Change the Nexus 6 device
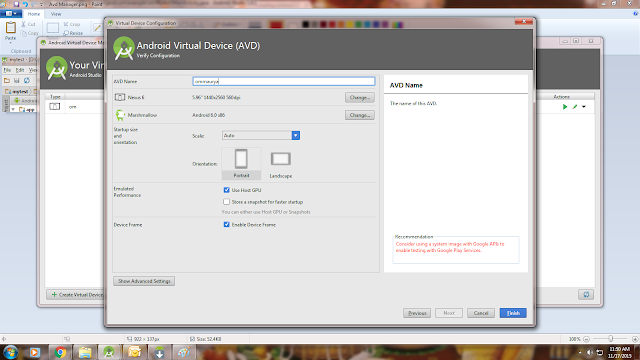The width and height of the screenshot is (640, 360). (360, 98)
